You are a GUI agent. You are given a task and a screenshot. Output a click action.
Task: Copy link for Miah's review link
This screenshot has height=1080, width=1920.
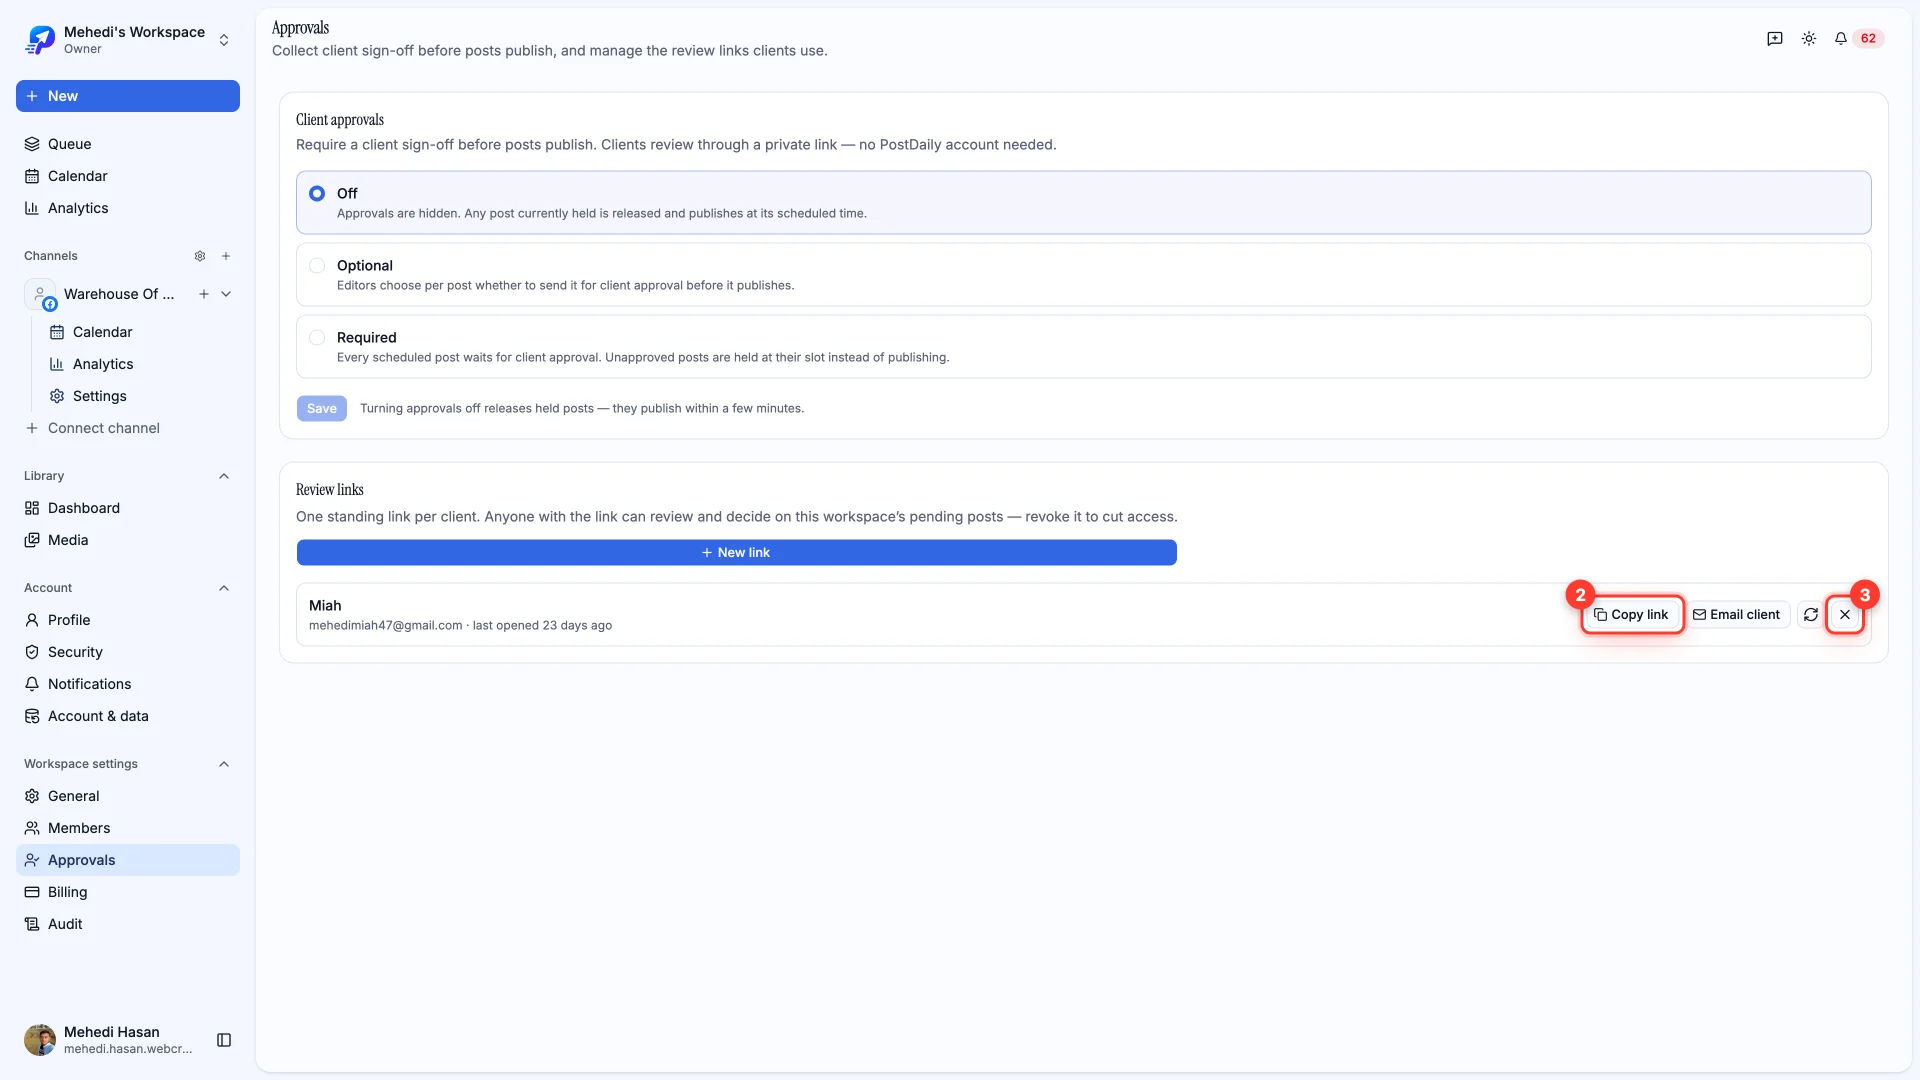point(1632,615)
